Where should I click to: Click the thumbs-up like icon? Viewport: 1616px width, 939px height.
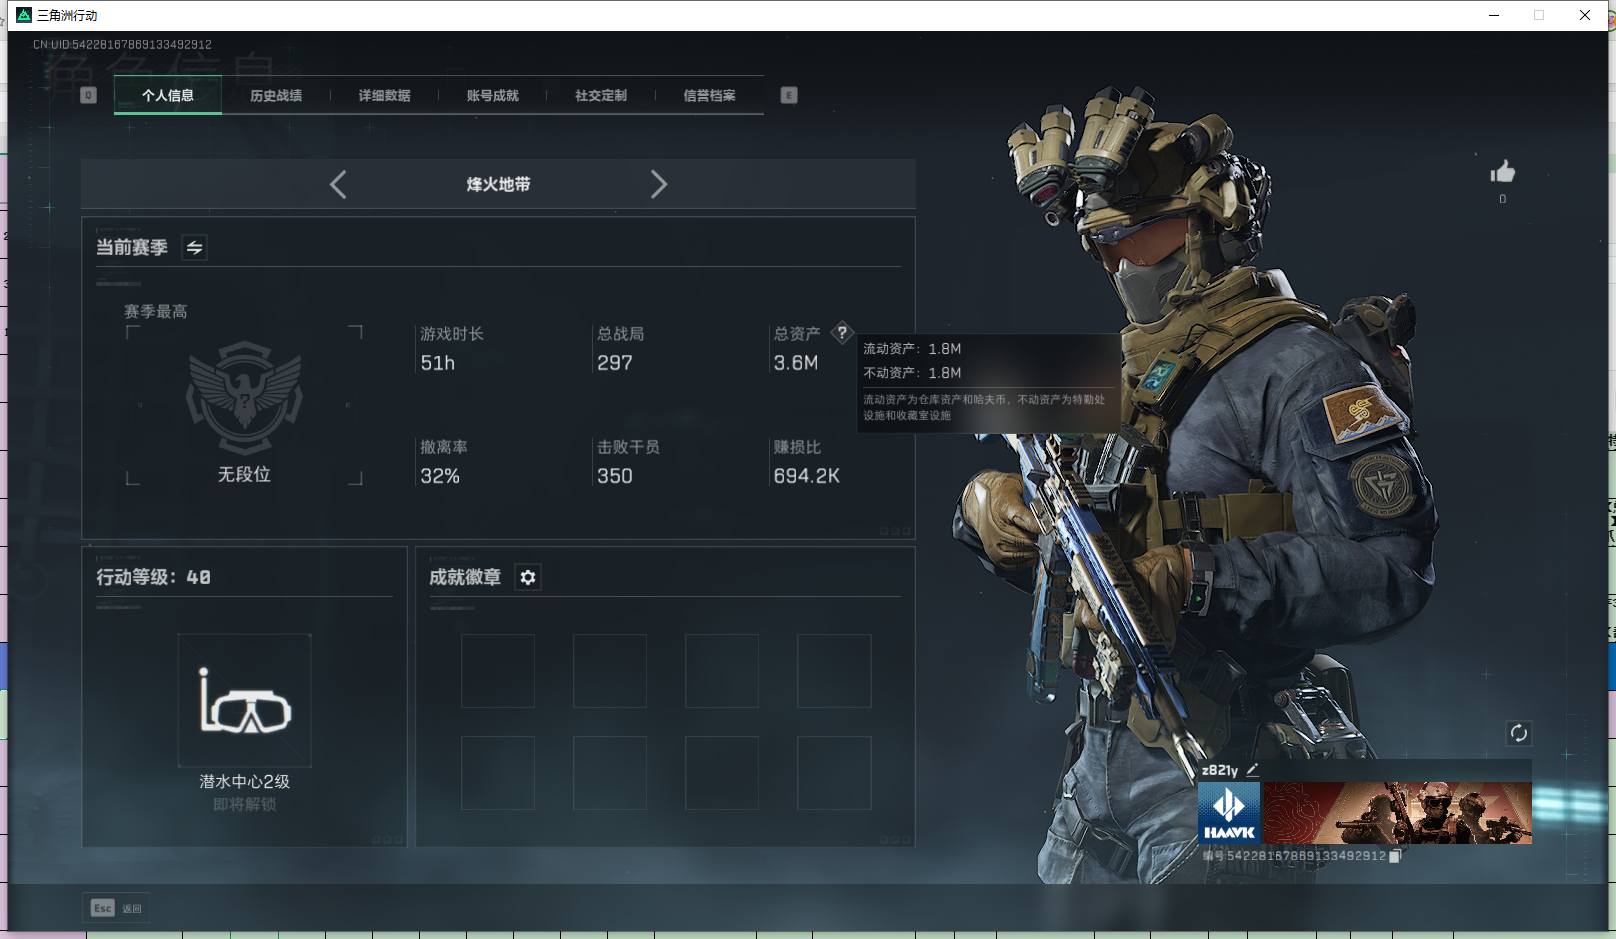click(1502, 173)
